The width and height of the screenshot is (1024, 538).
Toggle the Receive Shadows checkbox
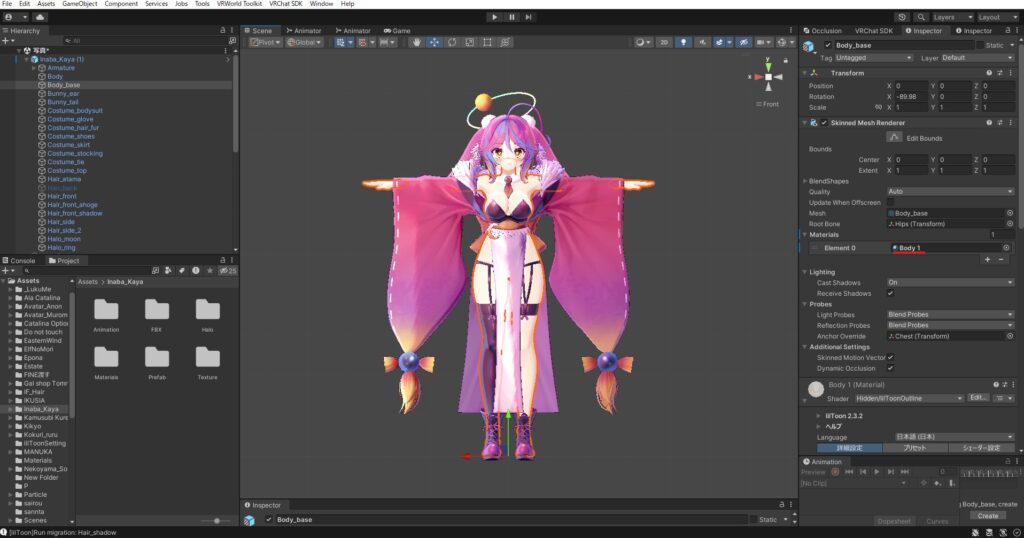891,294
